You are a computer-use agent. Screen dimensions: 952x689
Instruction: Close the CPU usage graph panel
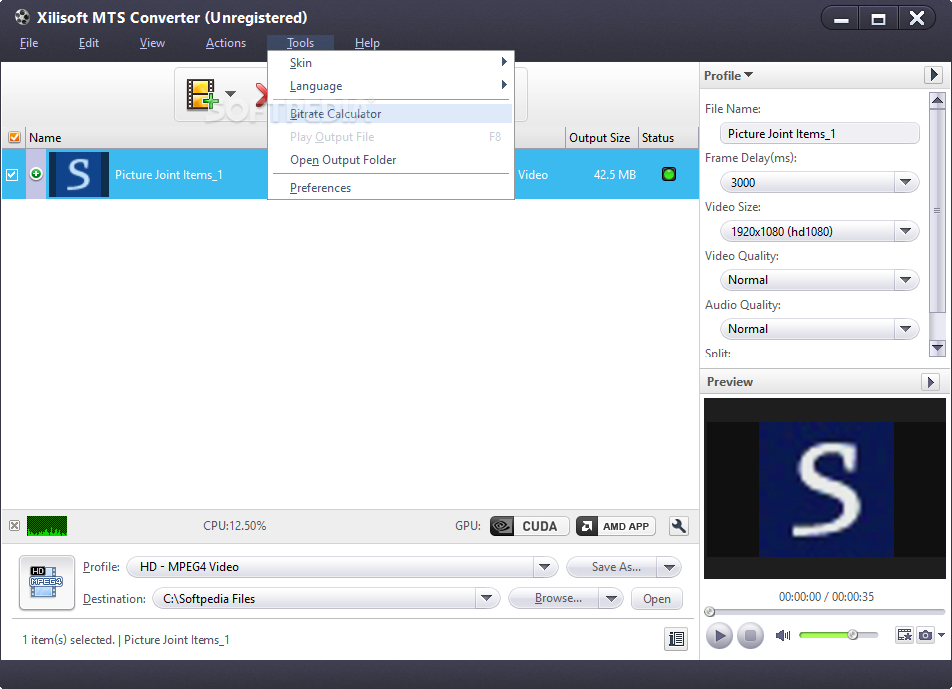tap(15, 526)
